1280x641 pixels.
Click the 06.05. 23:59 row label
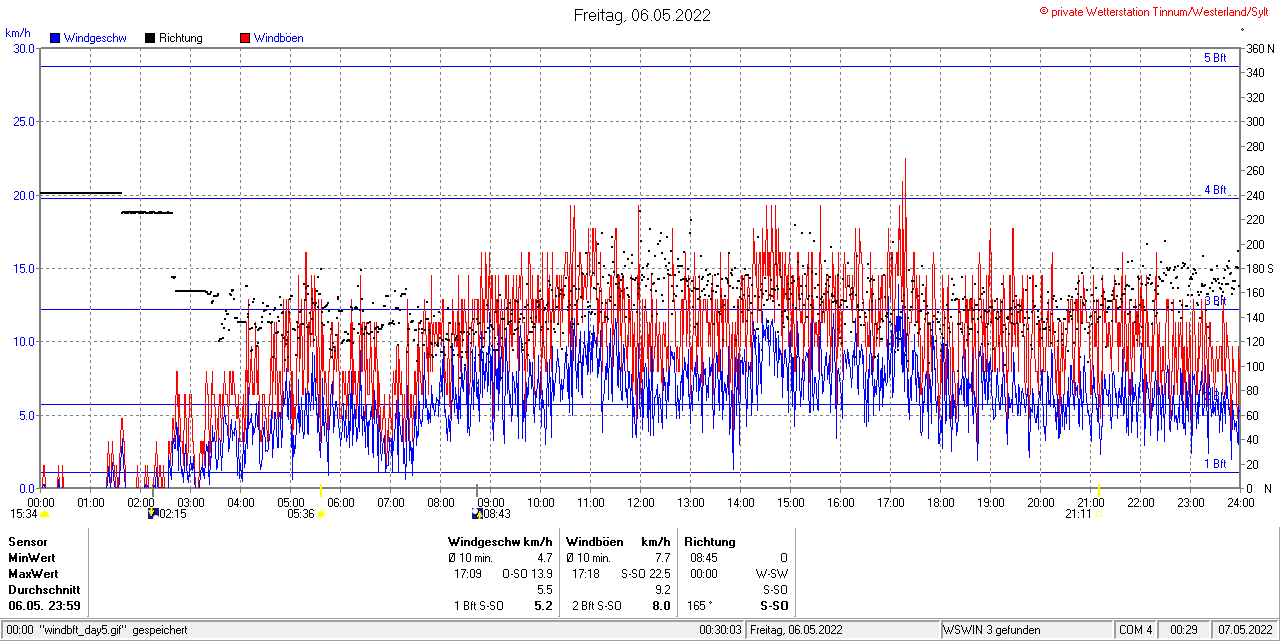pos(45,606)
